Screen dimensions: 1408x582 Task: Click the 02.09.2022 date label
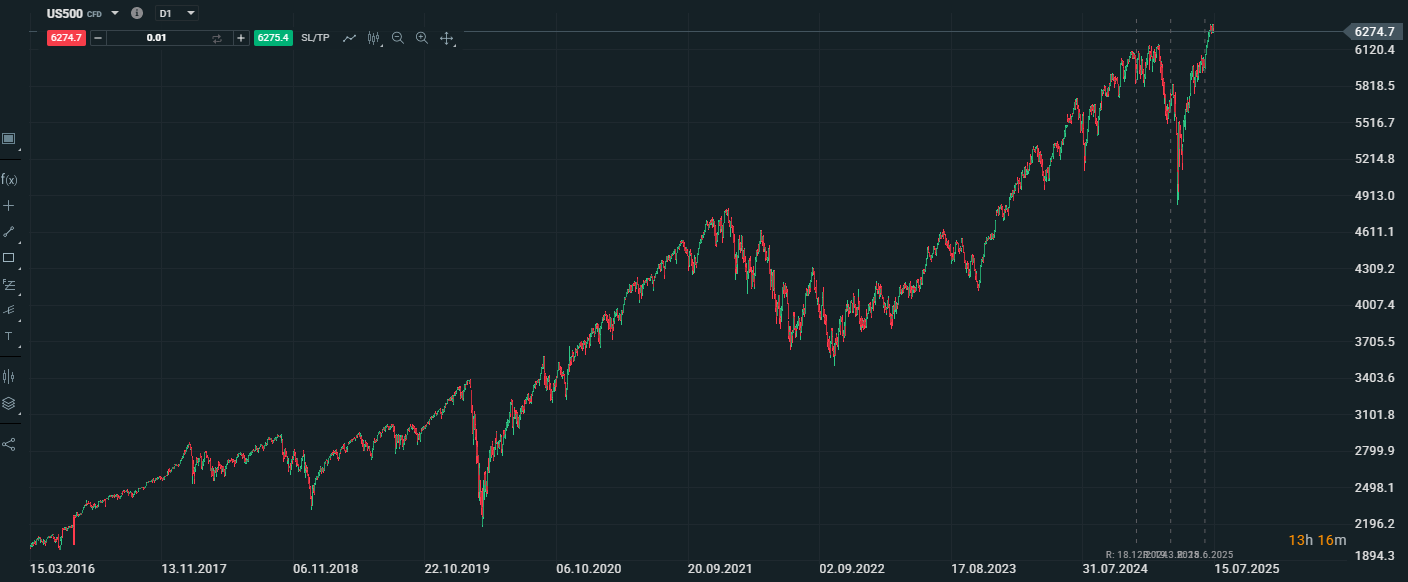[x=852, y=569]
